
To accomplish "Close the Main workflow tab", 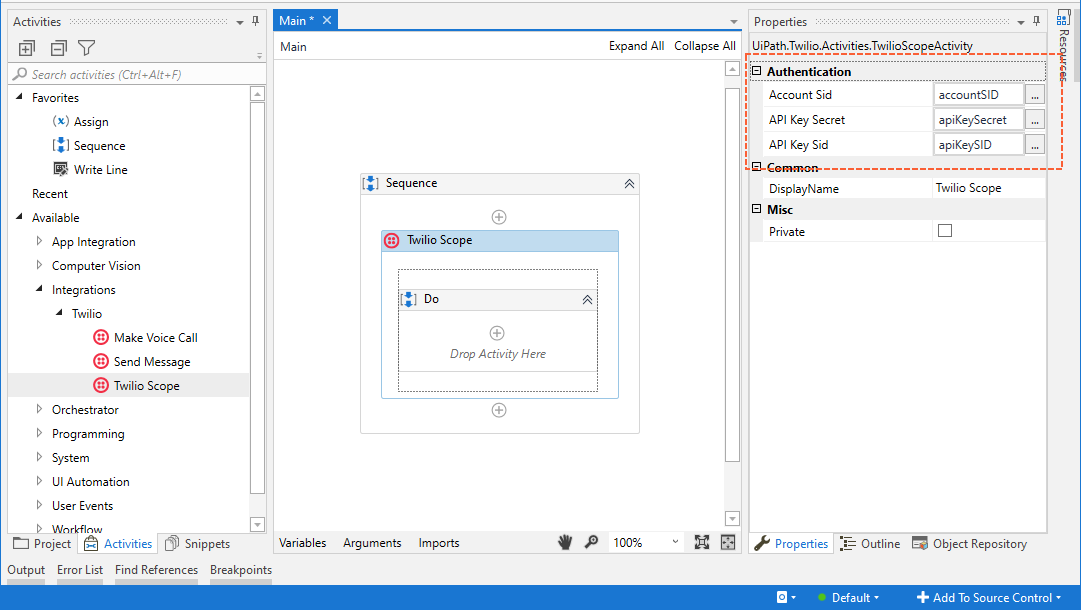I will pos(327,20).
